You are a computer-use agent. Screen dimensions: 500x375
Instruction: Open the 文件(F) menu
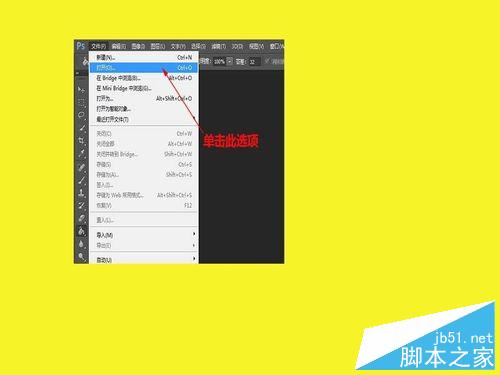(x=98, y=46)
